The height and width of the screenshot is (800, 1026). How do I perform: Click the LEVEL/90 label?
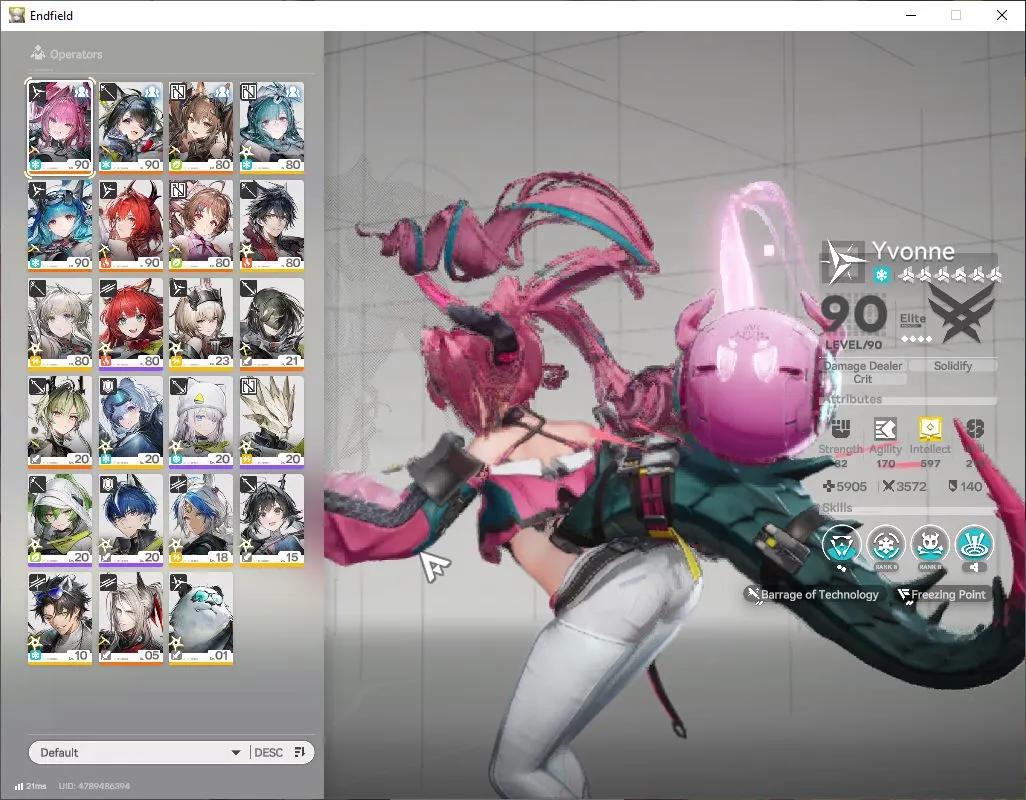(x=853, y=345)
